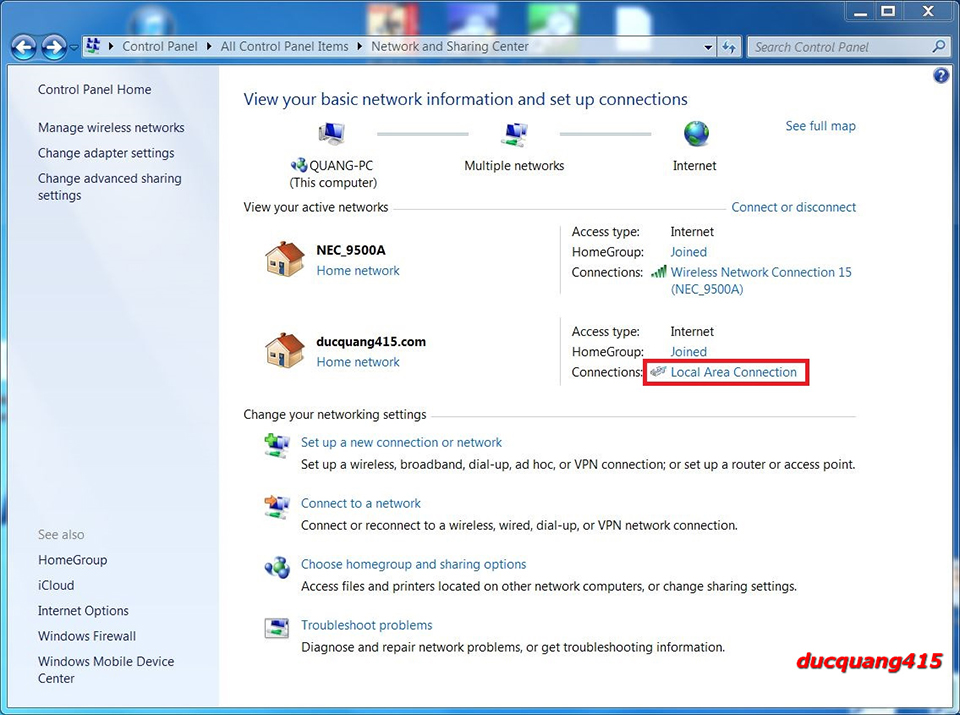The width and height of the screenshot is (960, 715).
Task: Expand the recent pages dropdown arrow
Action: coord(74,48)
